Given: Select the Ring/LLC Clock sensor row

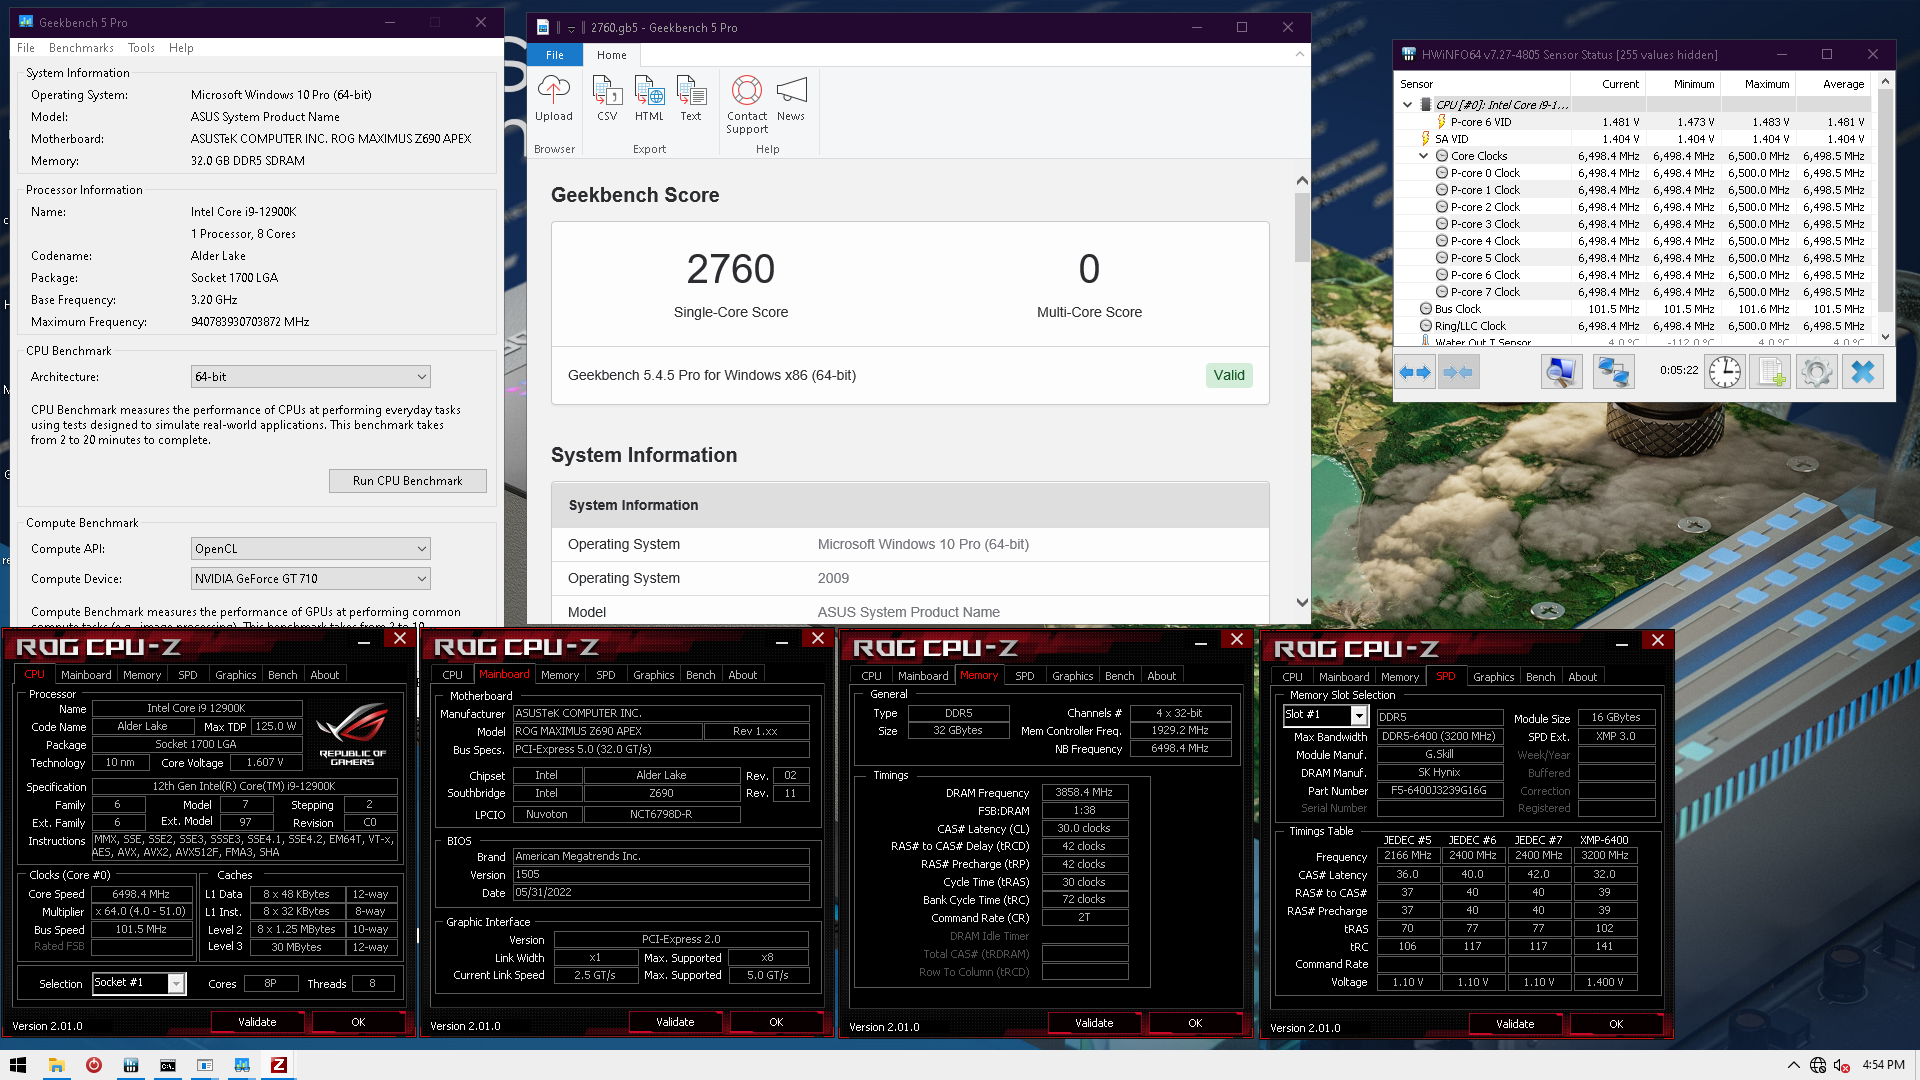Looking at the screenshot, I should click(x=1634, y=326).
